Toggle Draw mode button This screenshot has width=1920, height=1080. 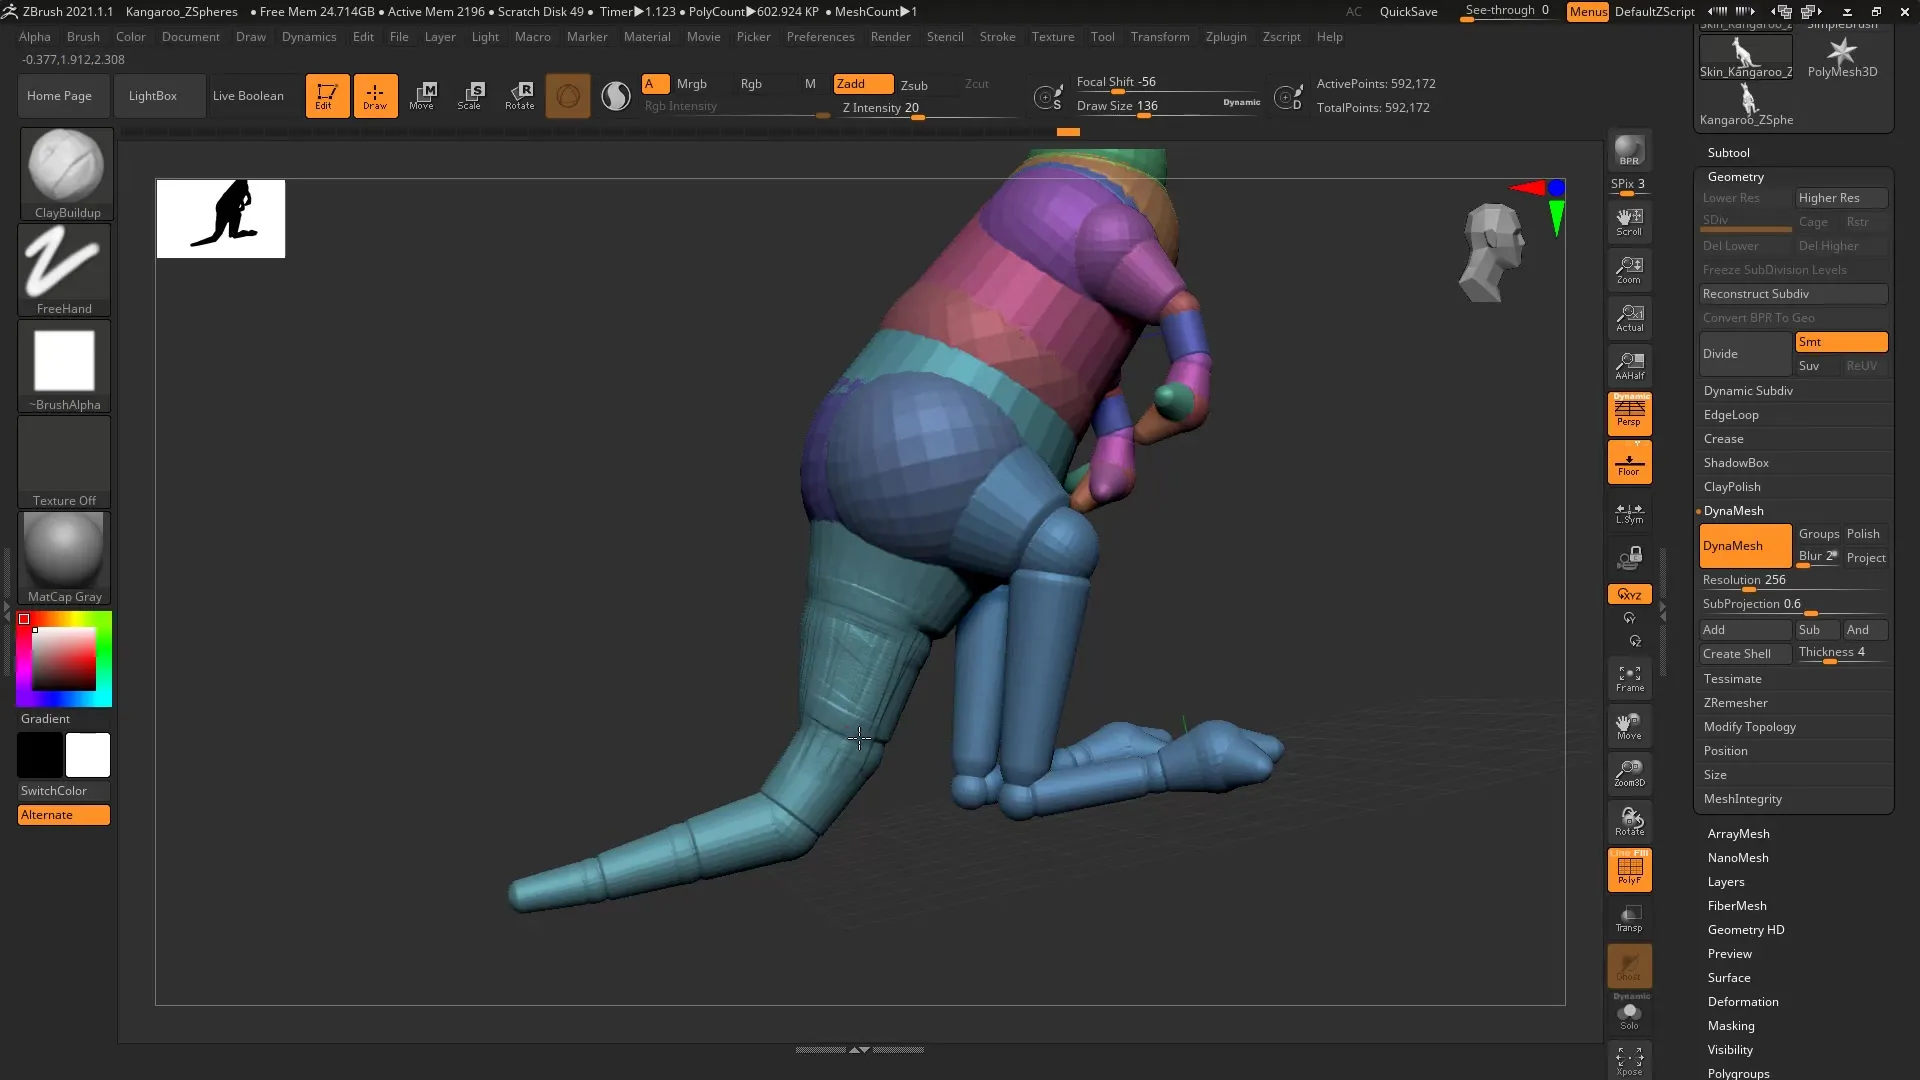(x=375, y=96)
